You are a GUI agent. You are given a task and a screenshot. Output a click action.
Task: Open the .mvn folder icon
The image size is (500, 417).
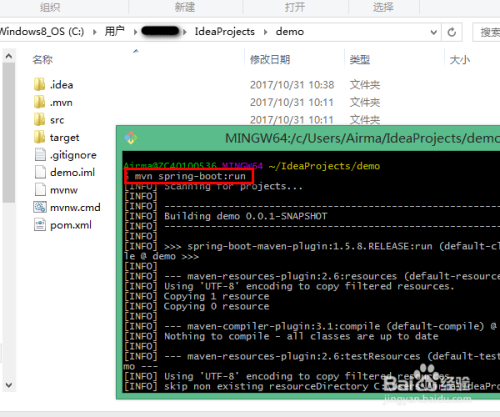pos(39,102)
